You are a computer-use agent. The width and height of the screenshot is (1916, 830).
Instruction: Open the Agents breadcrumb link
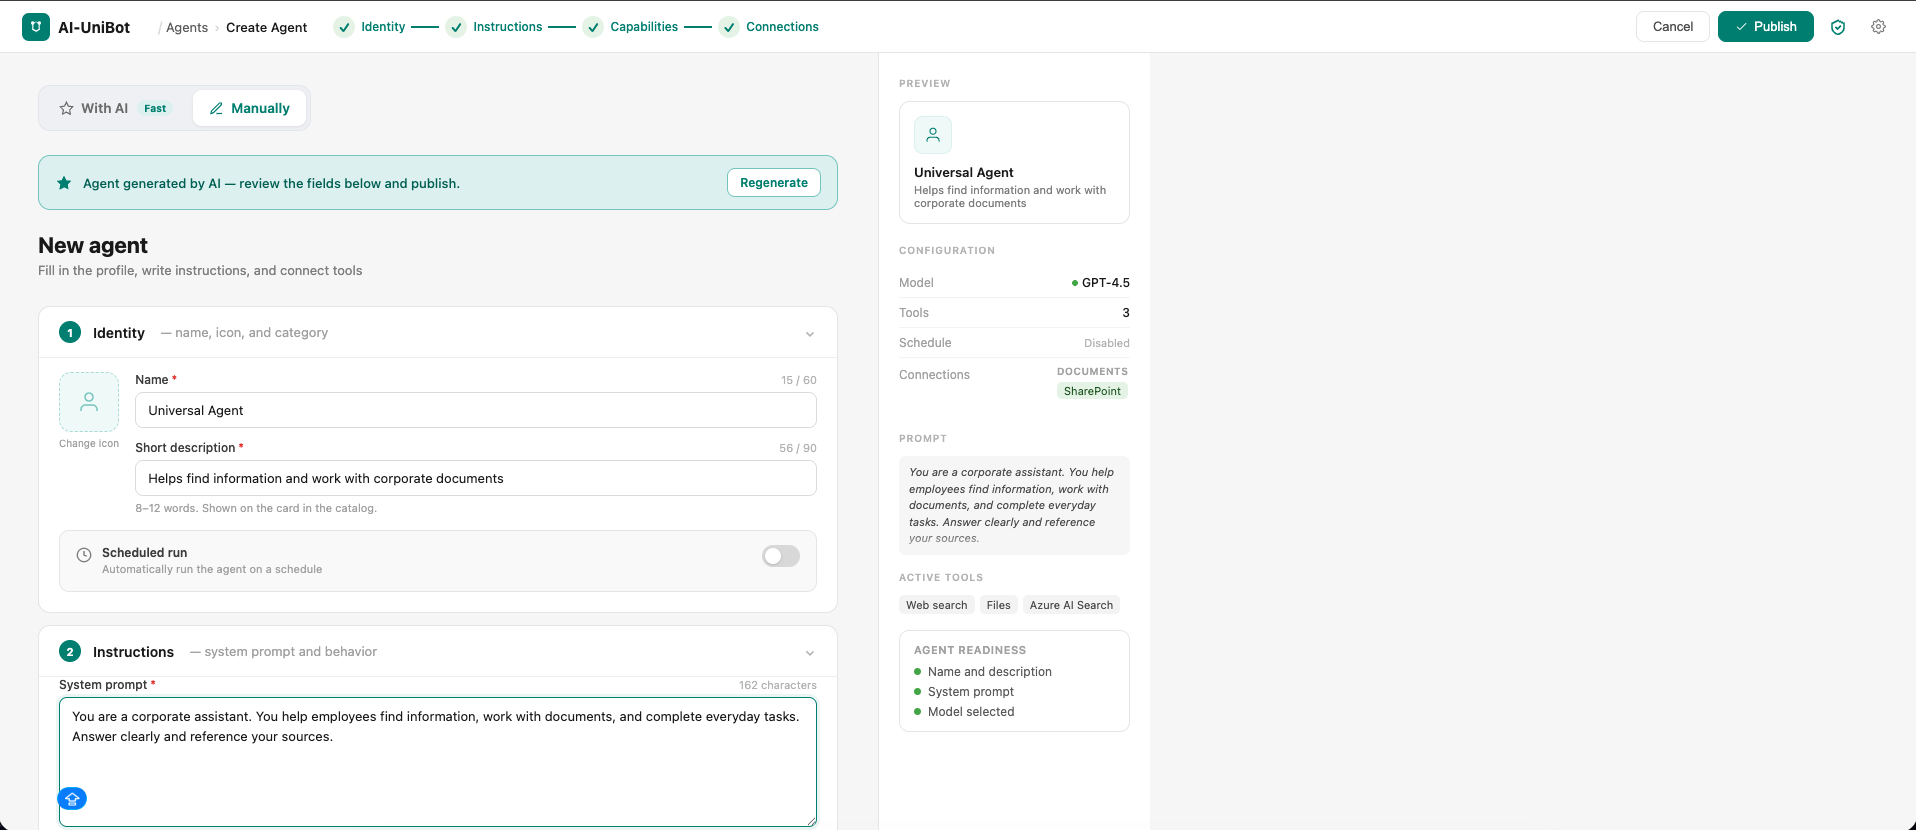coord(187,28)
